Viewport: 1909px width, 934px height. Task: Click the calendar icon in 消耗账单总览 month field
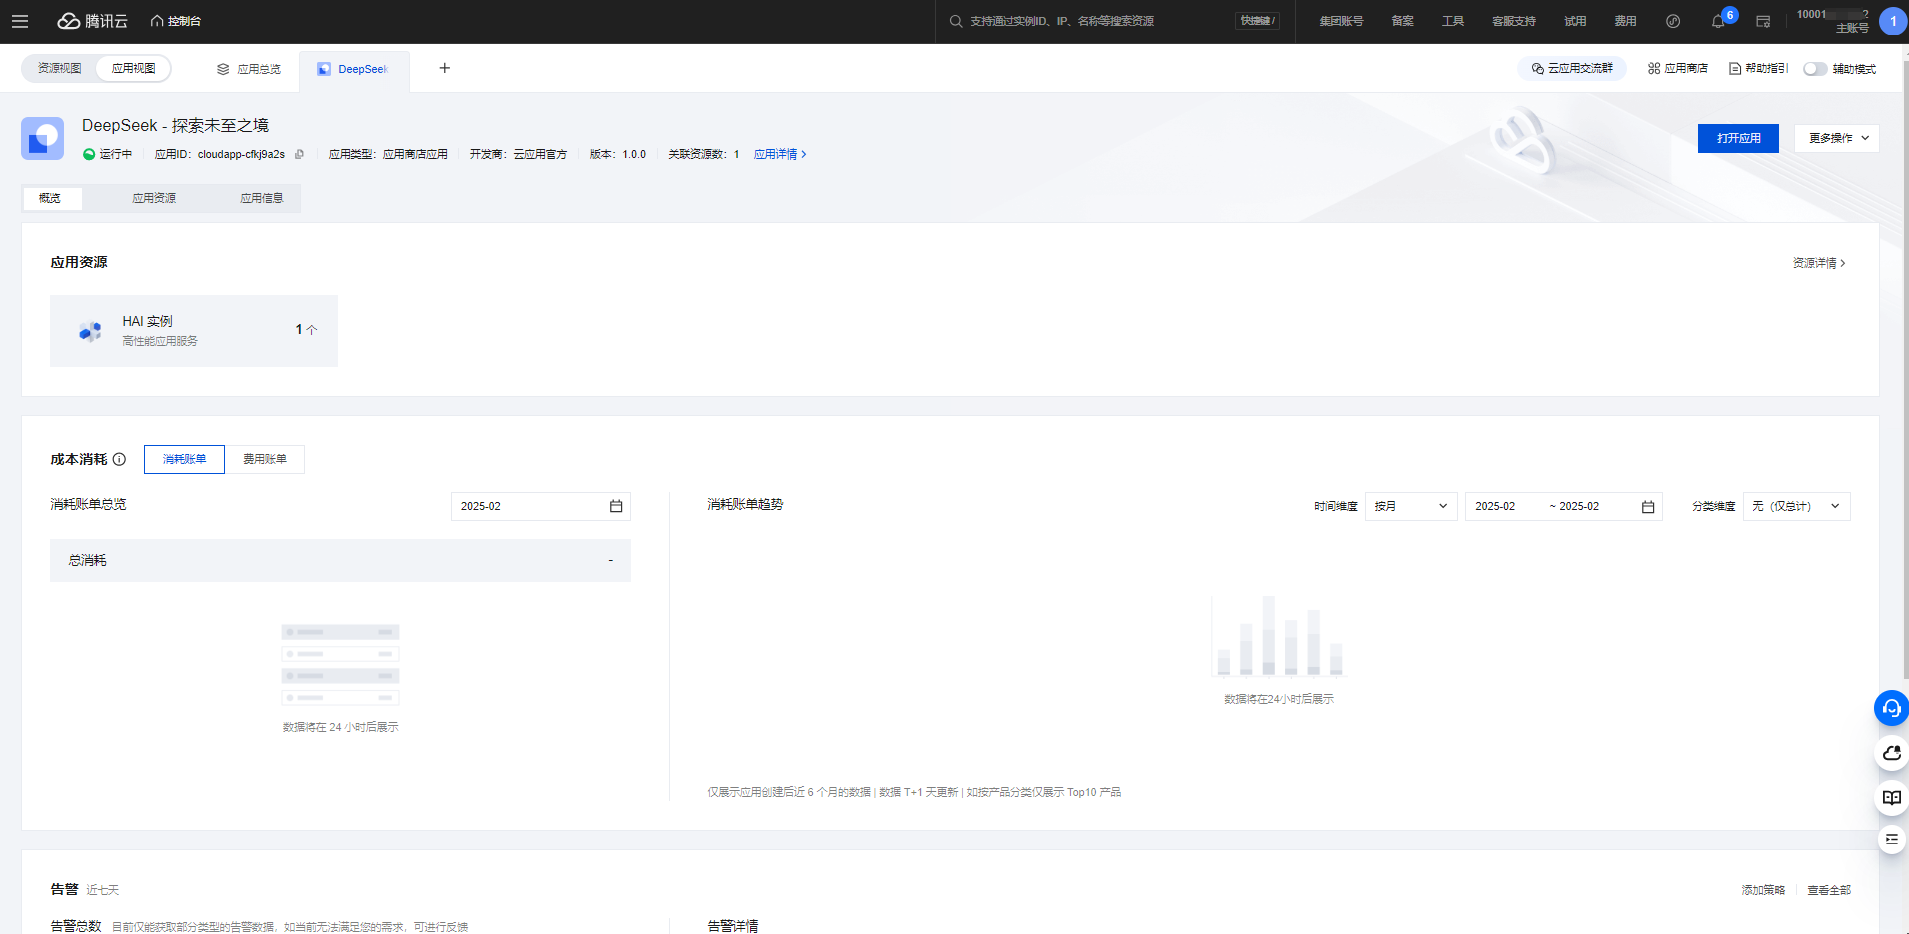(x=616, y=506)
